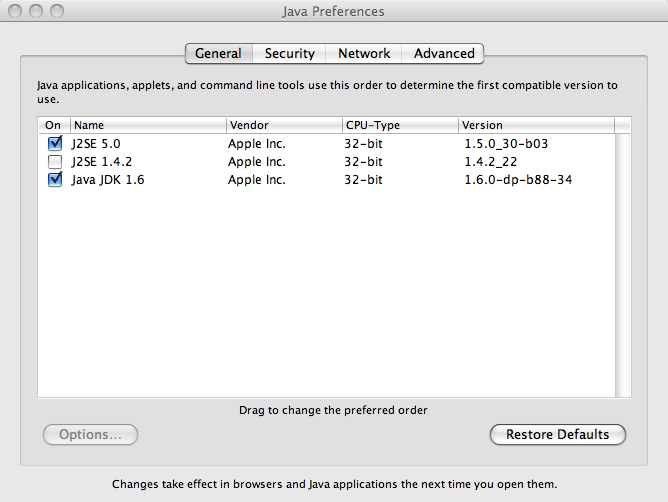668x502 pixels.
Task: Click the Version column header
Action: click(535, 125)
